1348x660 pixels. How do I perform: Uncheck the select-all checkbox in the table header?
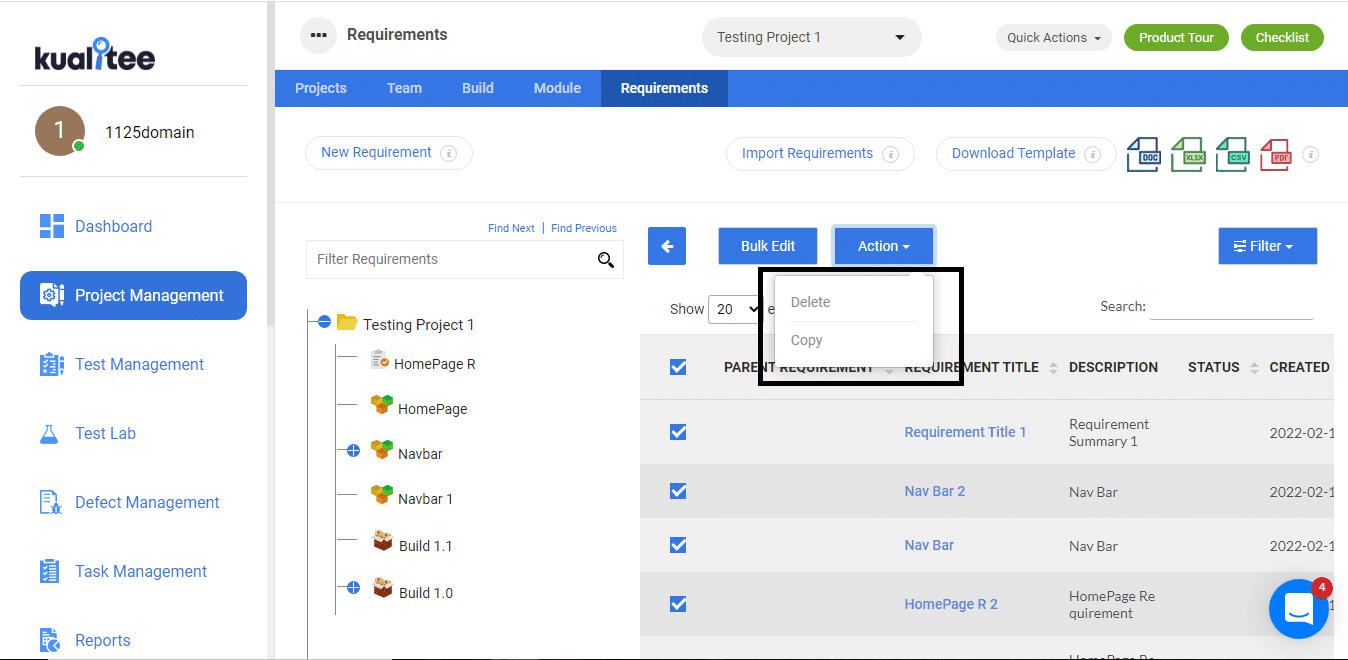(678, 367)
